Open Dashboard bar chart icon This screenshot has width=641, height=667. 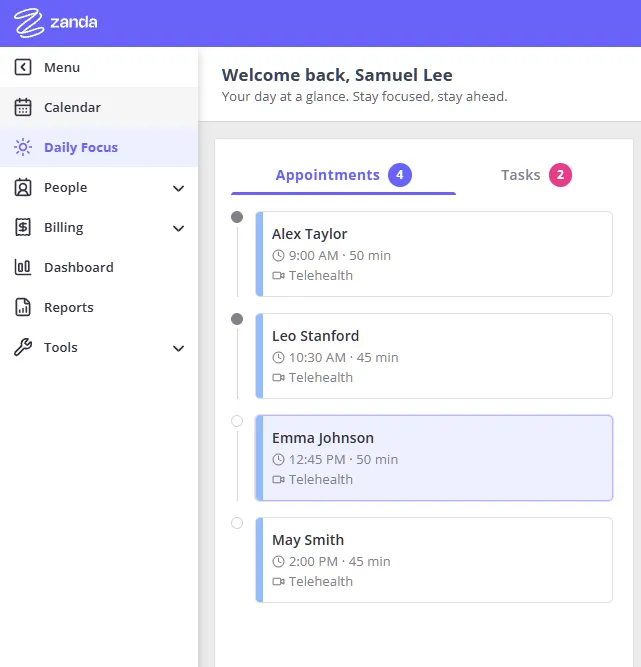23,267
